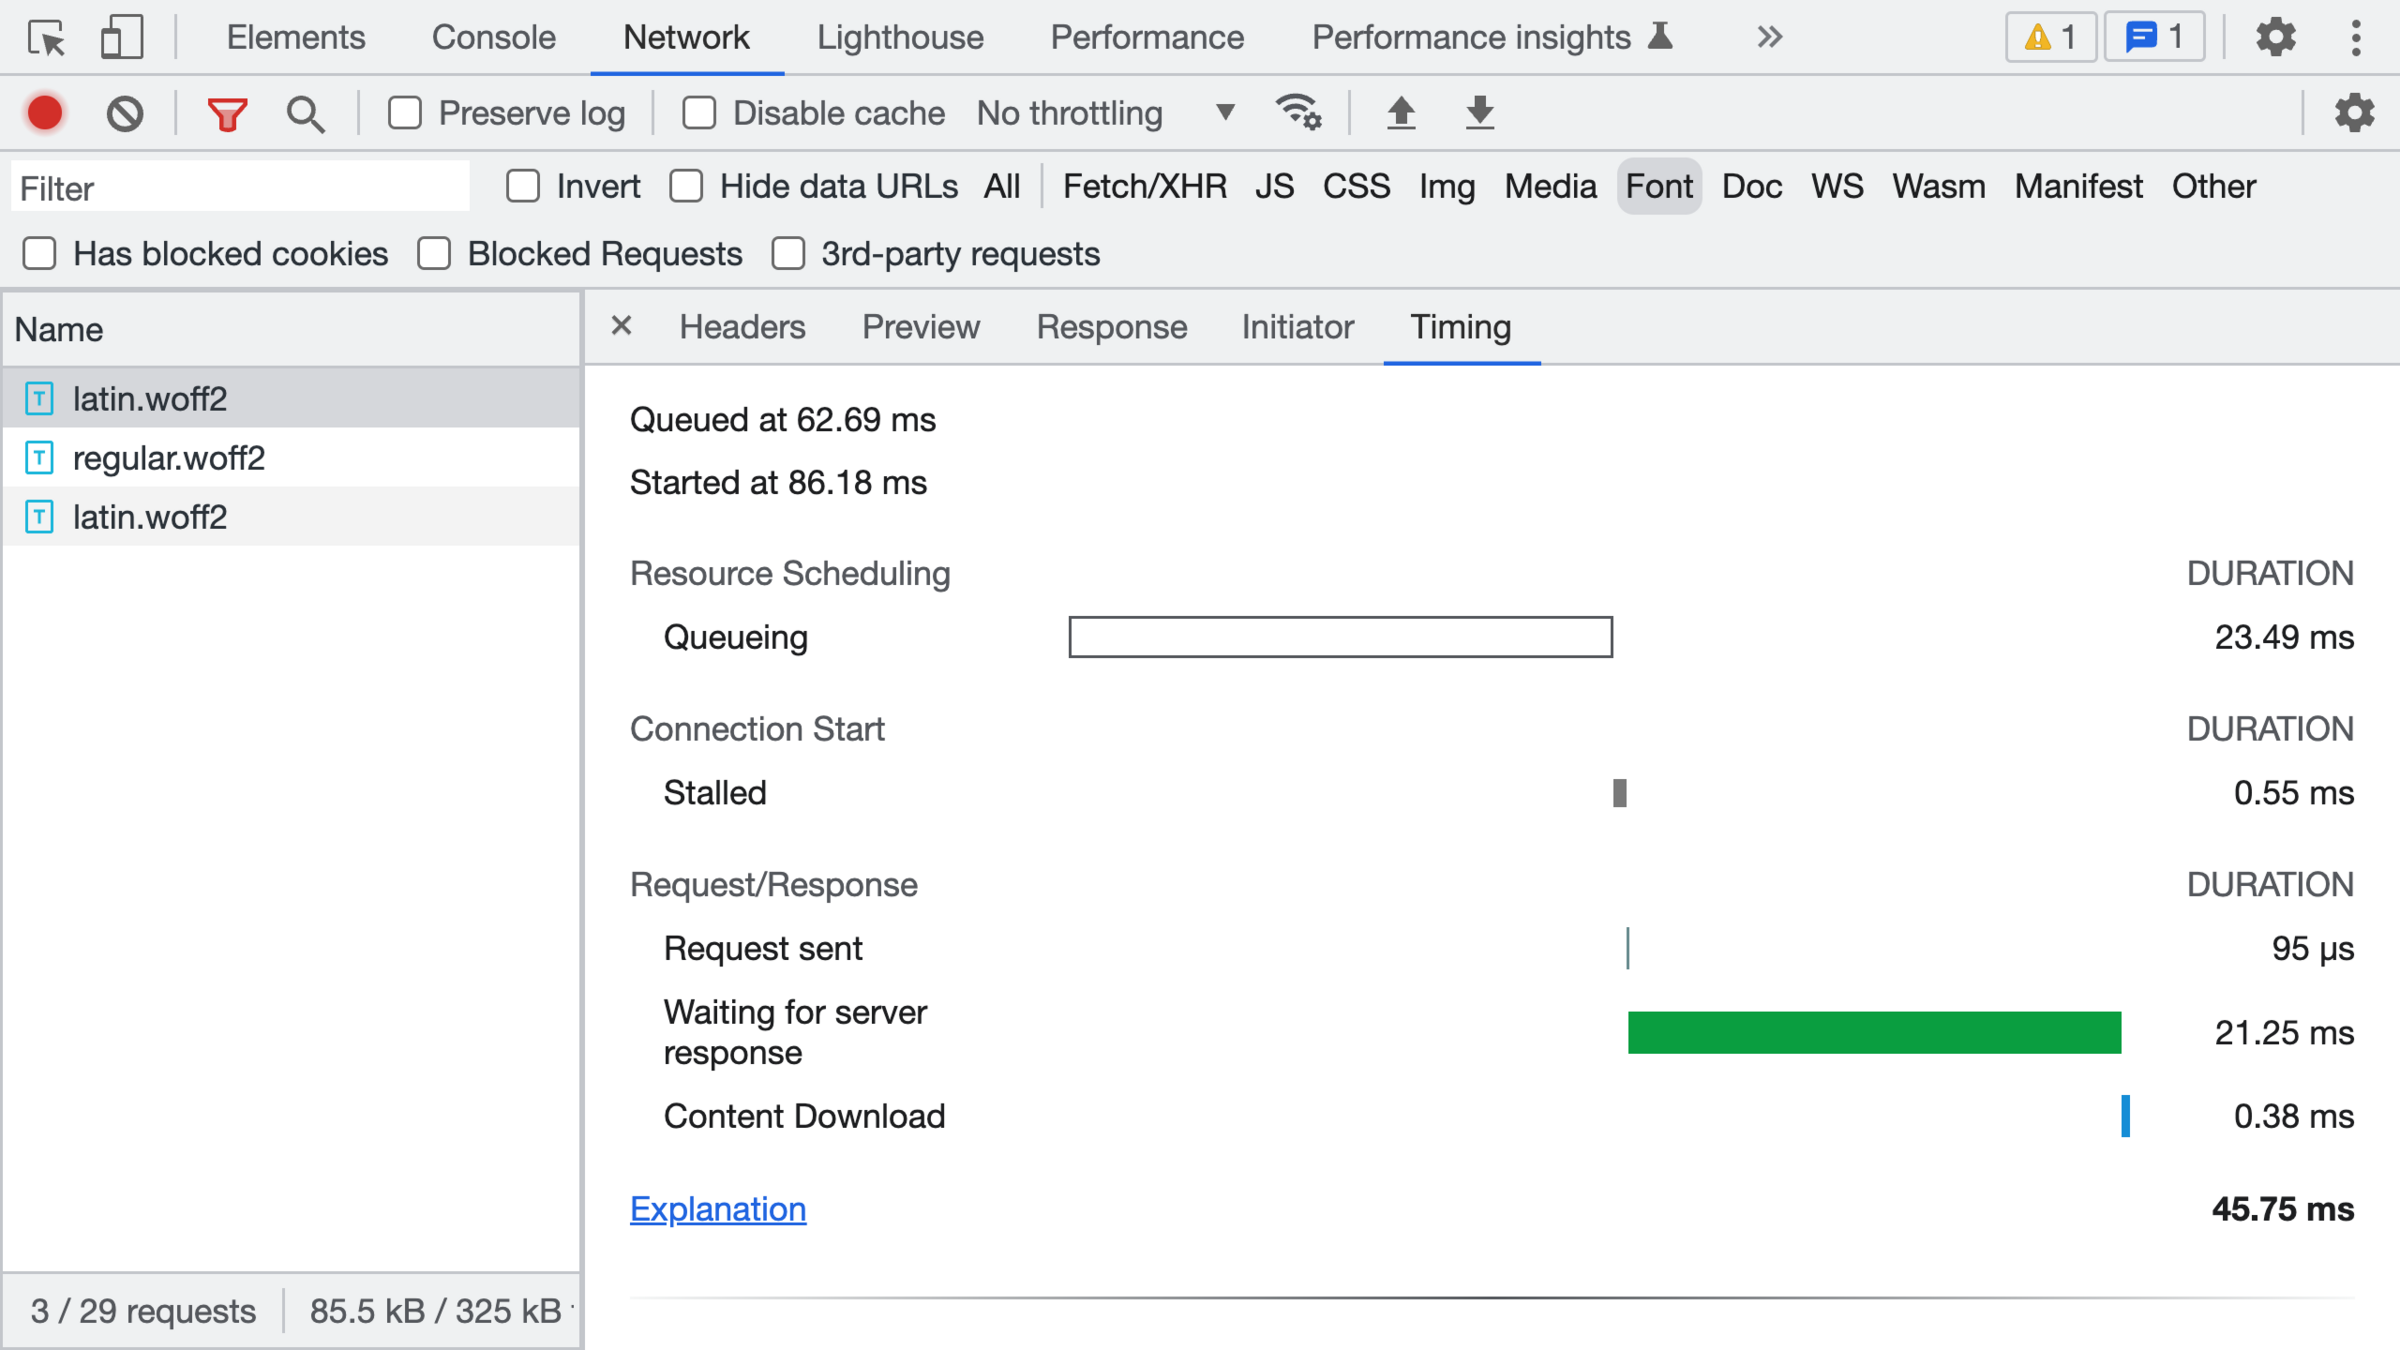The width and height of the screenshot is (2400, 1350).
Task: Filter requests by the CSS type
Action: [x=1356, y=186]
